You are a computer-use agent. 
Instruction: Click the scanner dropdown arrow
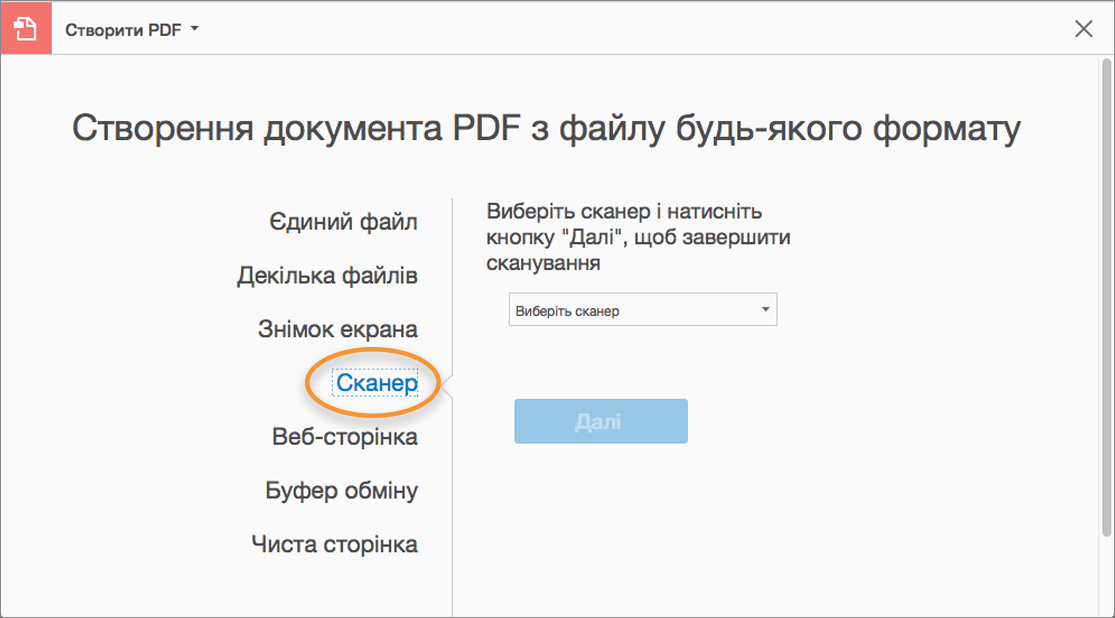pyautogui.click(x=766, y=309)
